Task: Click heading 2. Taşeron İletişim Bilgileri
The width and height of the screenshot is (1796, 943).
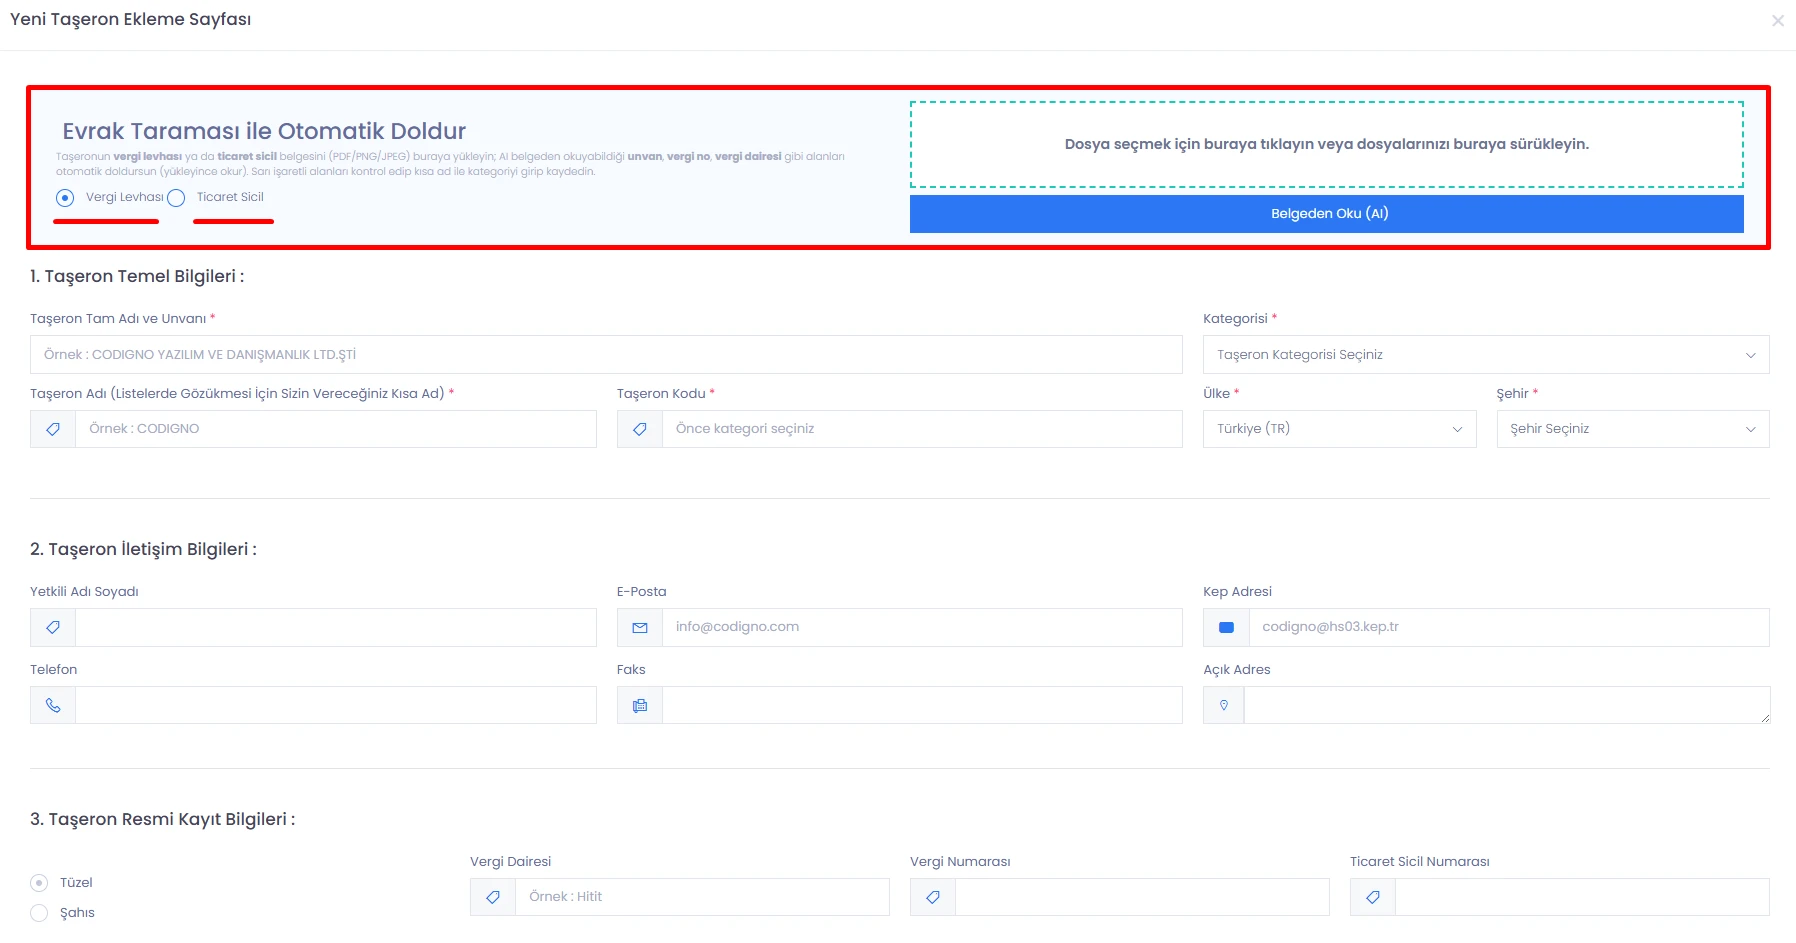Action: (143, 549)
